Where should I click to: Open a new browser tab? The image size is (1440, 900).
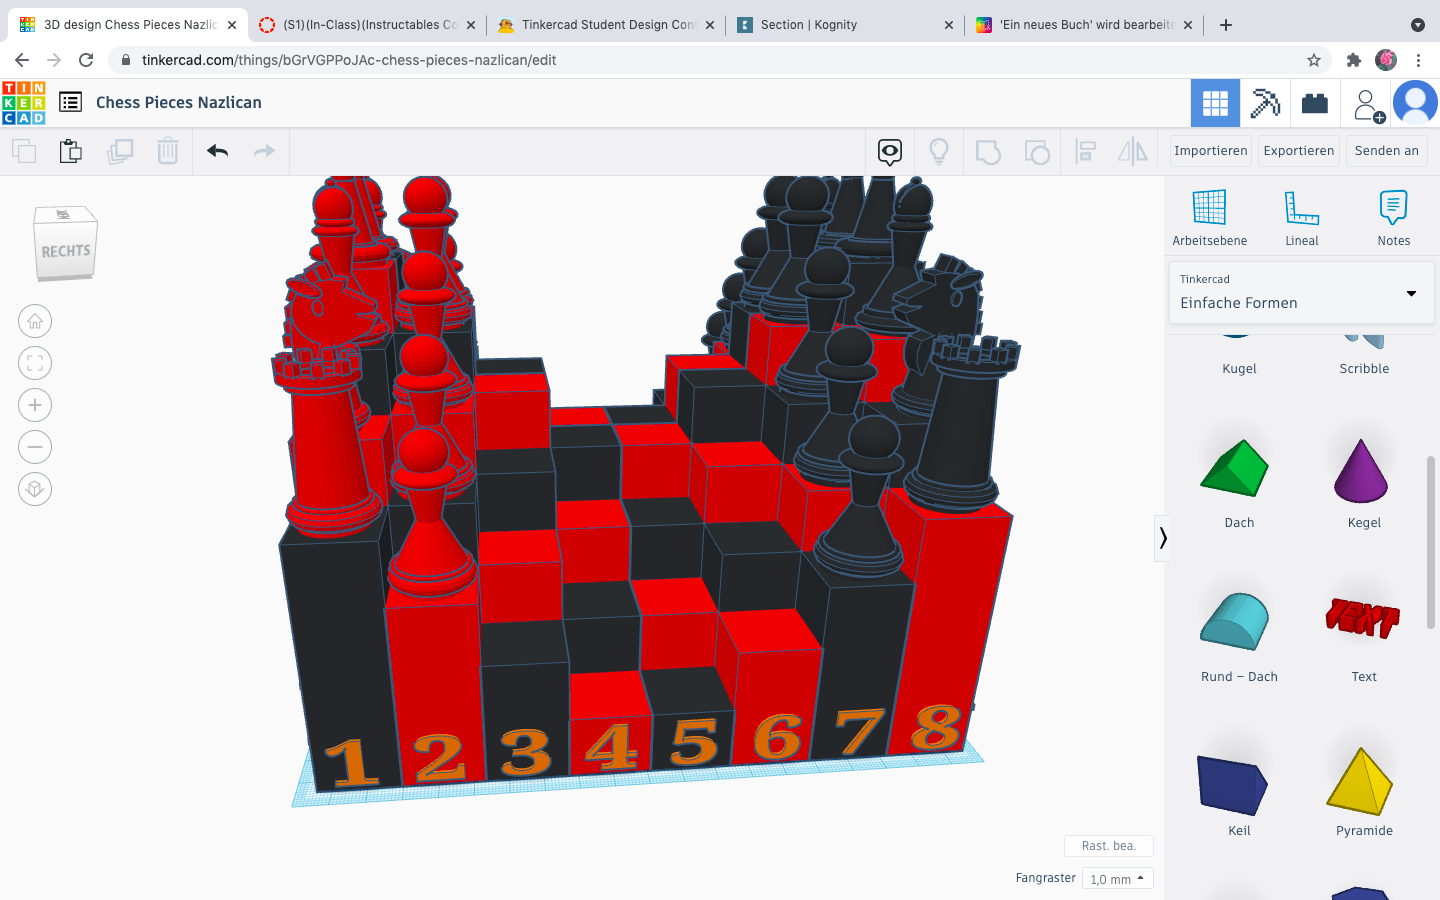click(1226, 25)
